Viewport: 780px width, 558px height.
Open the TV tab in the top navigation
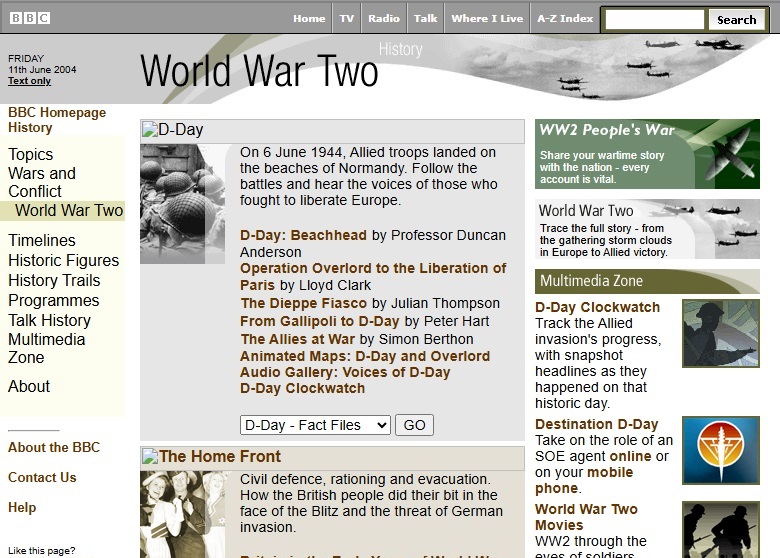[347, 18]
